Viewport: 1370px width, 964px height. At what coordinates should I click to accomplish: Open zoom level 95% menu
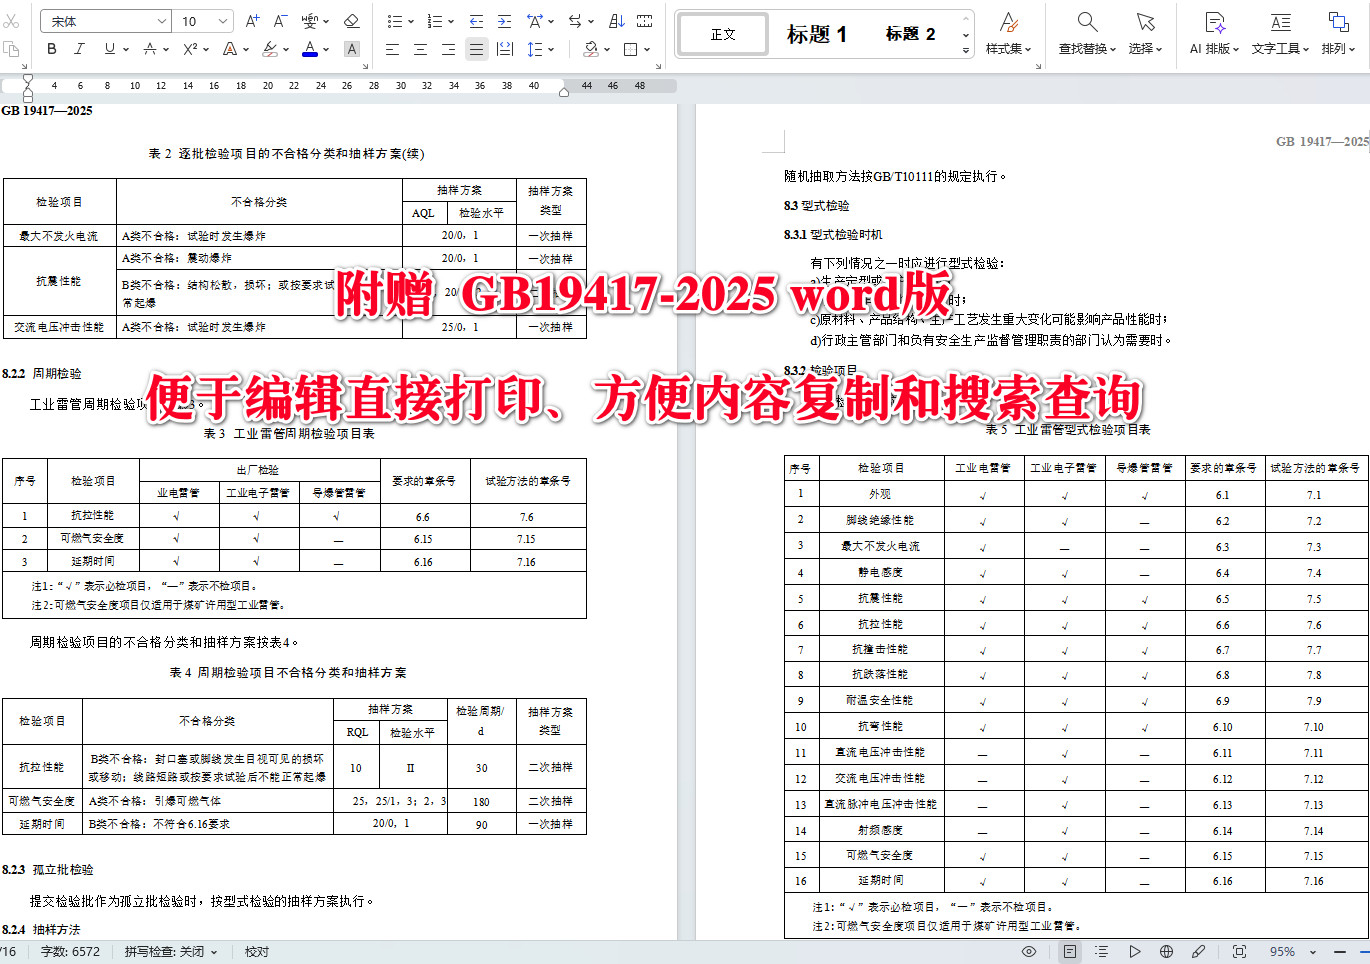pyautogui.click(x=1292, y=952)
